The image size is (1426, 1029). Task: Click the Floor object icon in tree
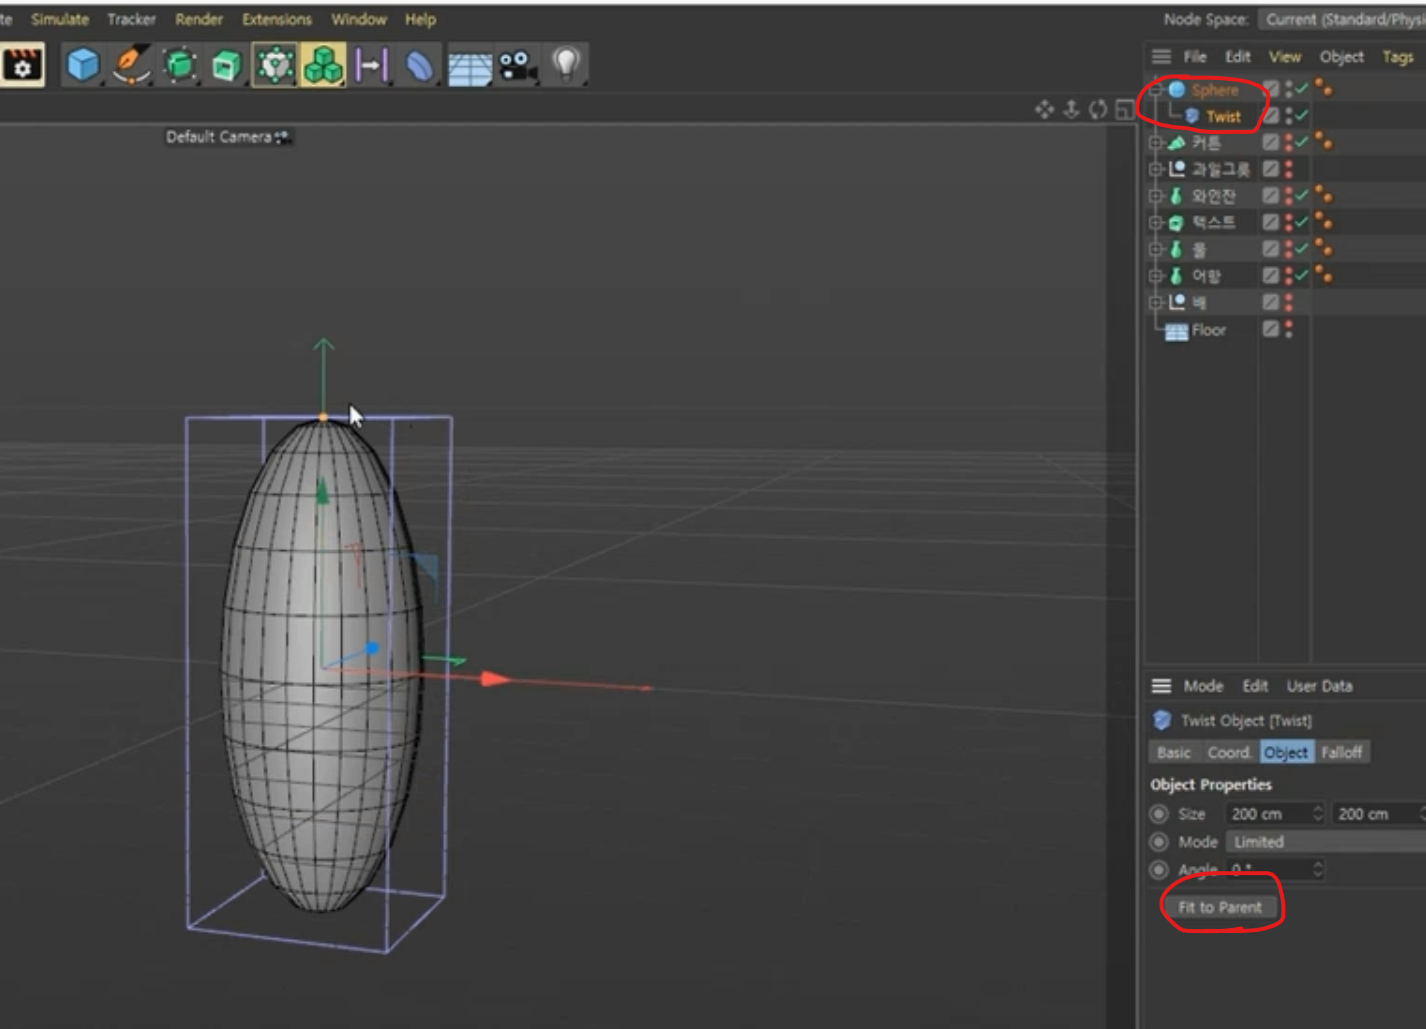1176,330
